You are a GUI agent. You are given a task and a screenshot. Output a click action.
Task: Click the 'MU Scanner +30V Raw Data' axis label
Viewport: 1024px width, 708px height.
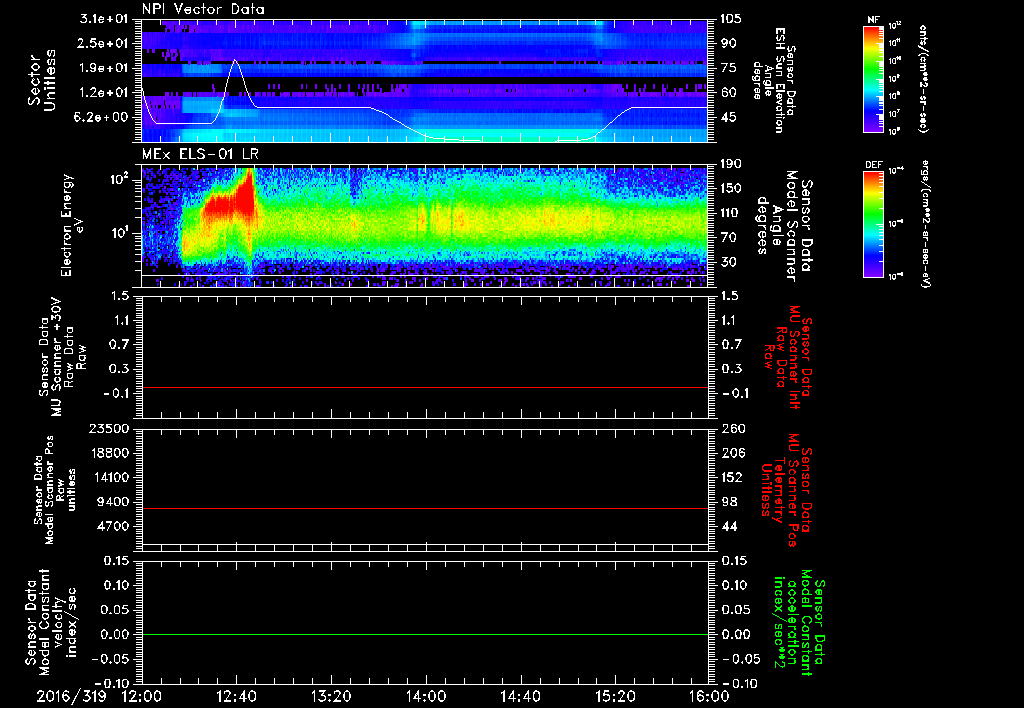63,357
